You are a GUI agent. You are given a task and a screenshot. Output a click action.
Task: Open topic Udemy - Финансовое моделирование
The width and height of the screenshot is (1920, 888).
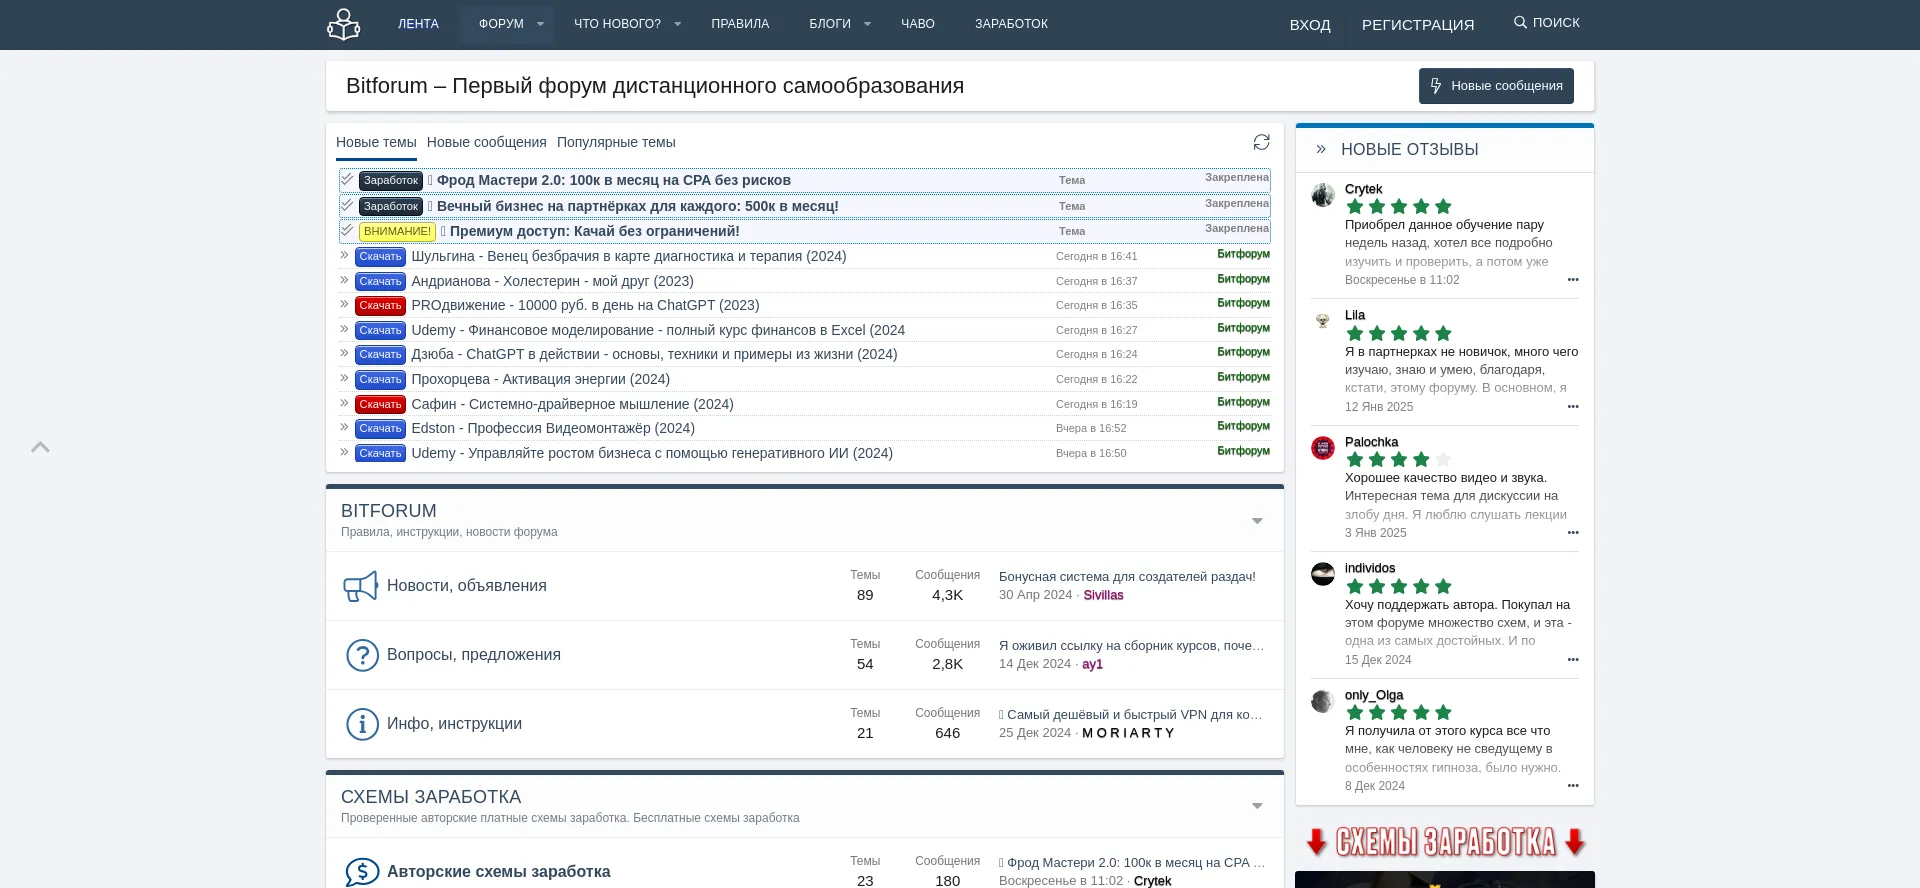pyautogui.click(x=658, y=330)
